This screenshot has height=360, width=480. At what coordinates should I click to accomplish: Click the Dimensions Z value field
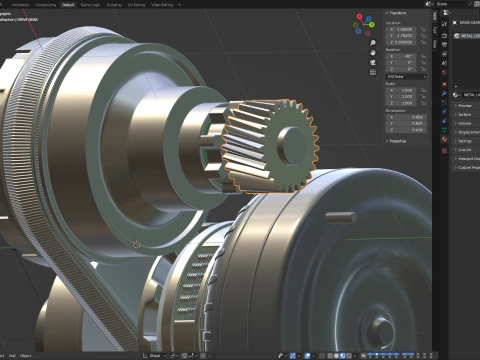[406, 130]
